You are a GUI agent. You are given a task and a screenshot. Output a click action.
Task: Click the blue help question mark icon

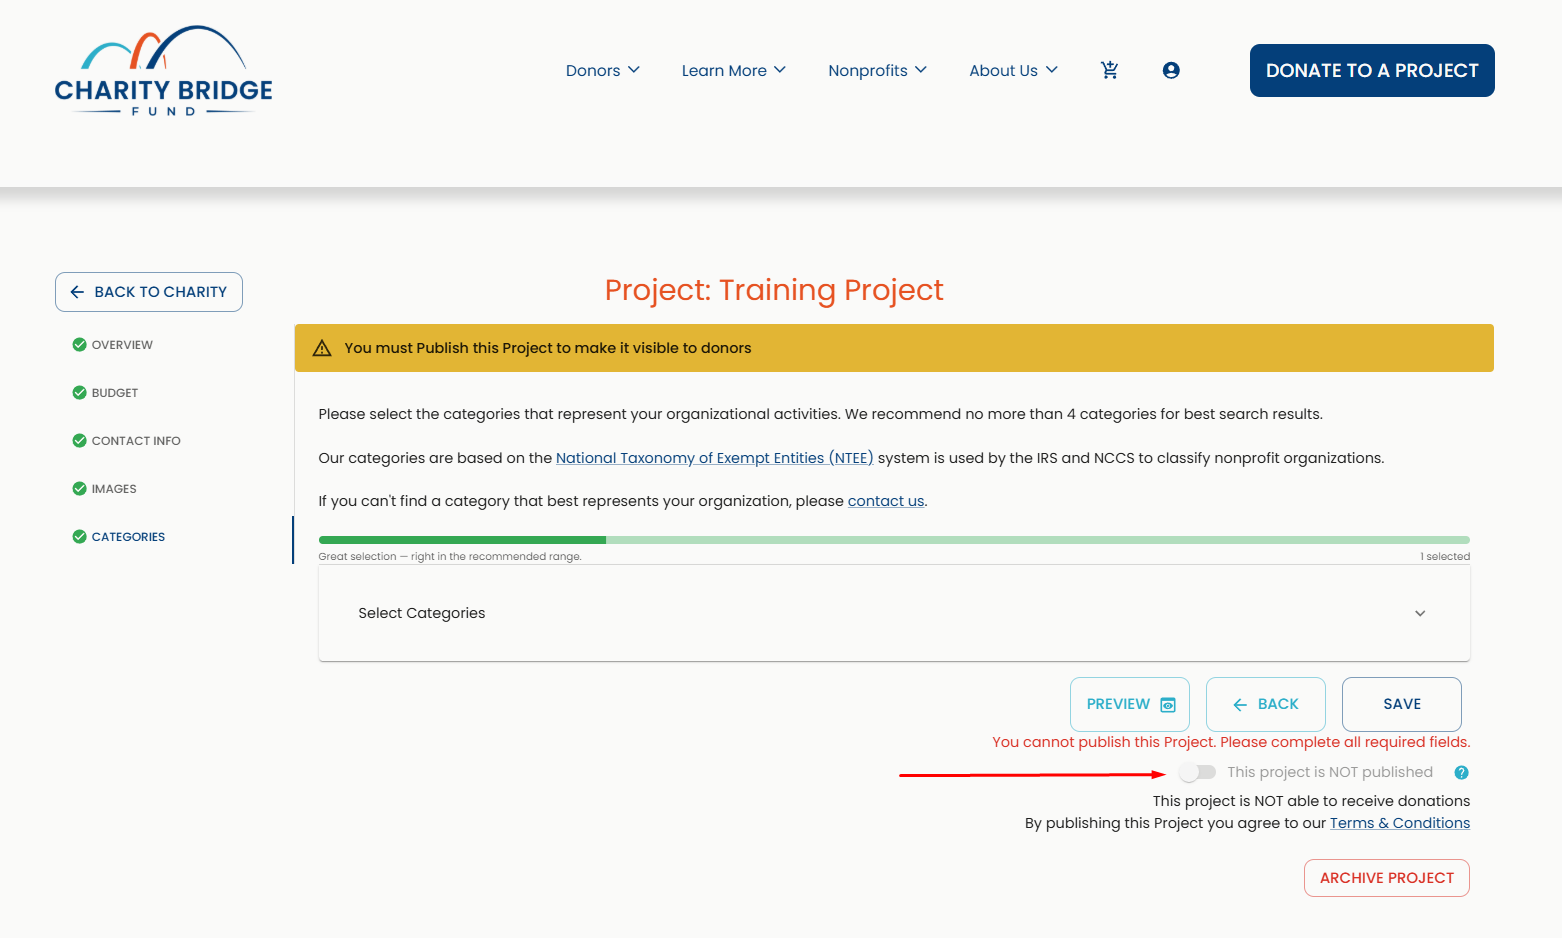tap(1461, 772)
